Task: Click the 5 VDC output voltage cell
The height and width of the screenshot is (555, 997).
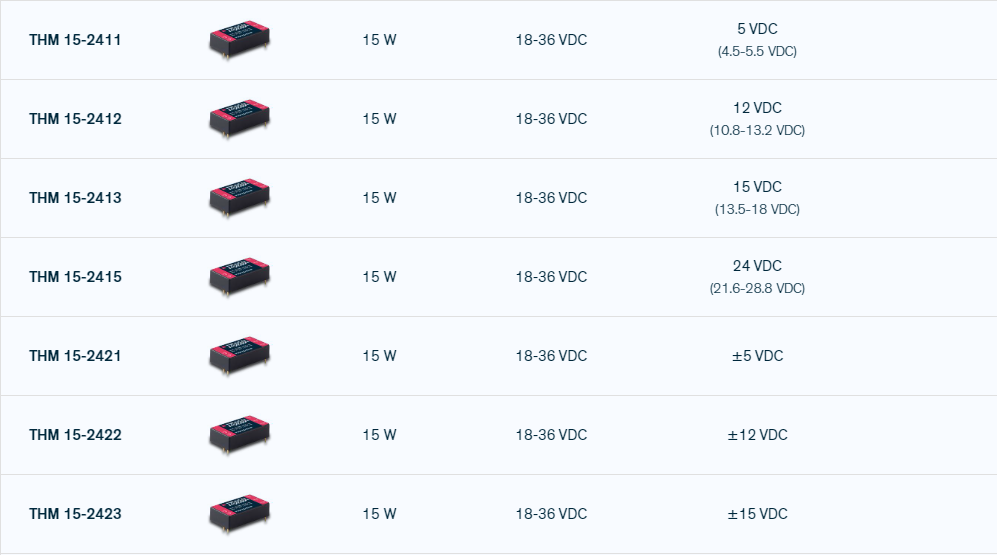Action: [757, 30]
